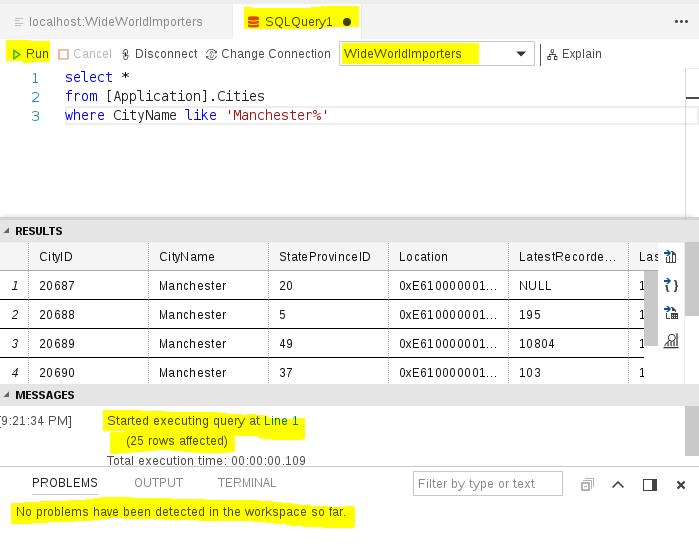The height and width of the screenshot is (558, 699).
Task: Click the Save as Excel results icon
Action: [x=671, y=313]
